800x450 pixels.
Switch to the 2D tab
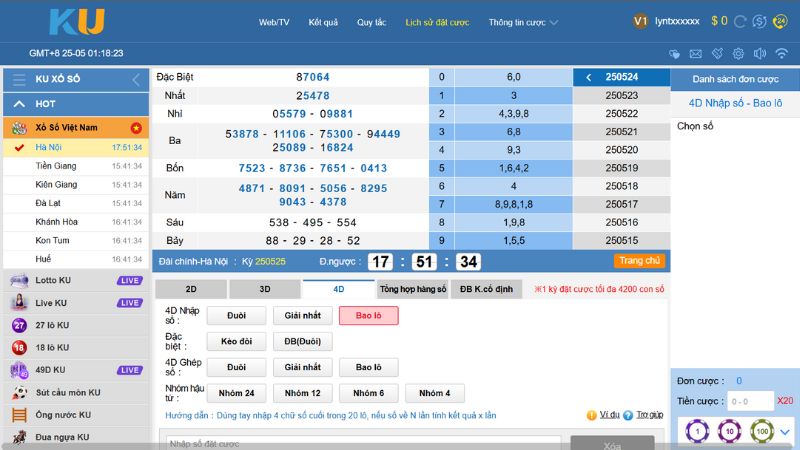click(191, 289)
